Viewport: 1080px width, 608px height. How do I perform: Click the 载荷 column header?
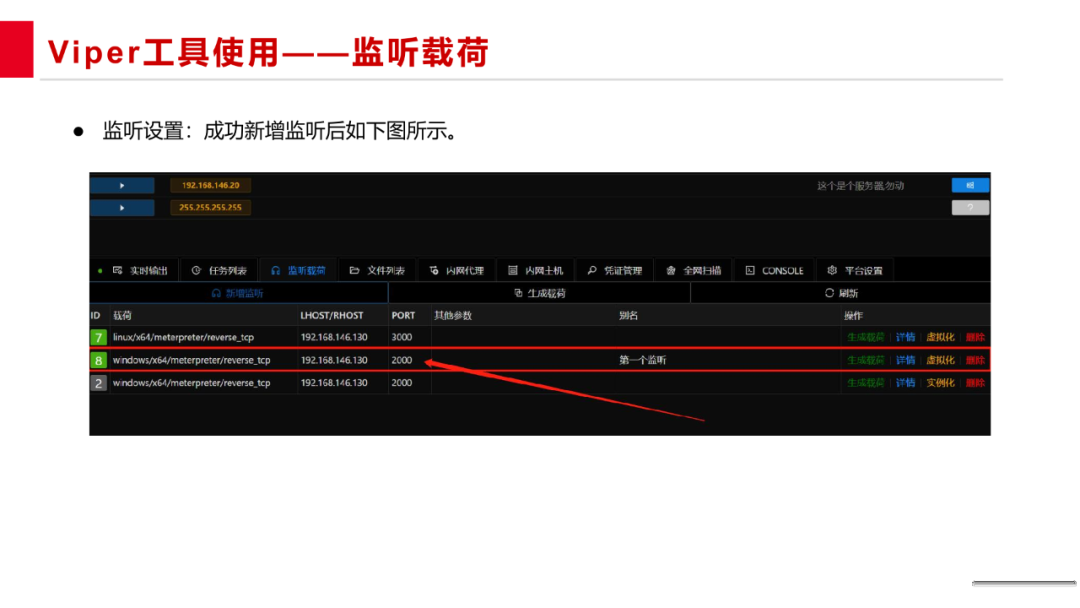[x=123, y=315]
